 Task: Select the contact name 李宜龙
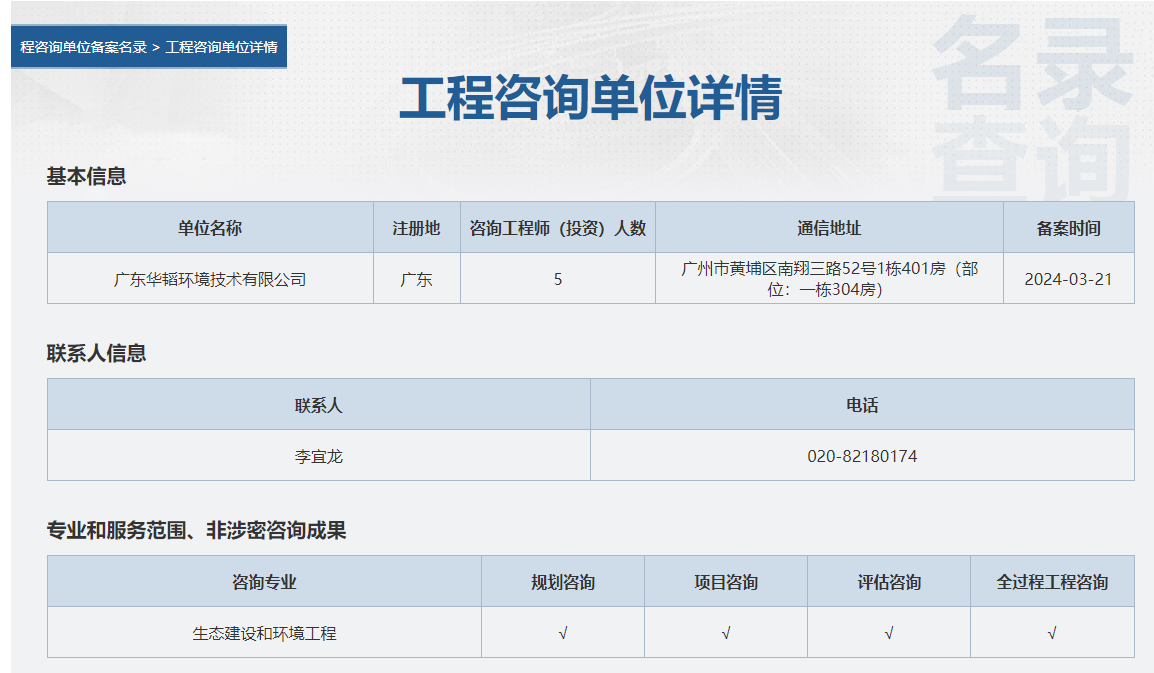pyautogui.click(x=319, y=457)
